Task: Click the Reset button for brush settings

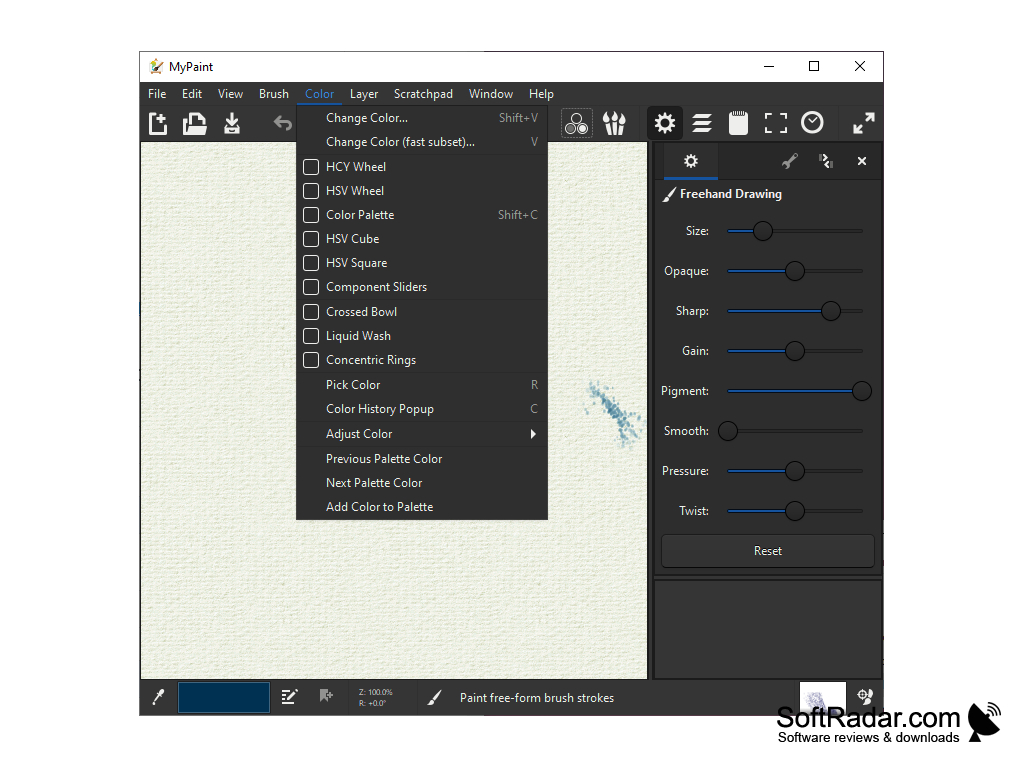Action: click(767, 550)
